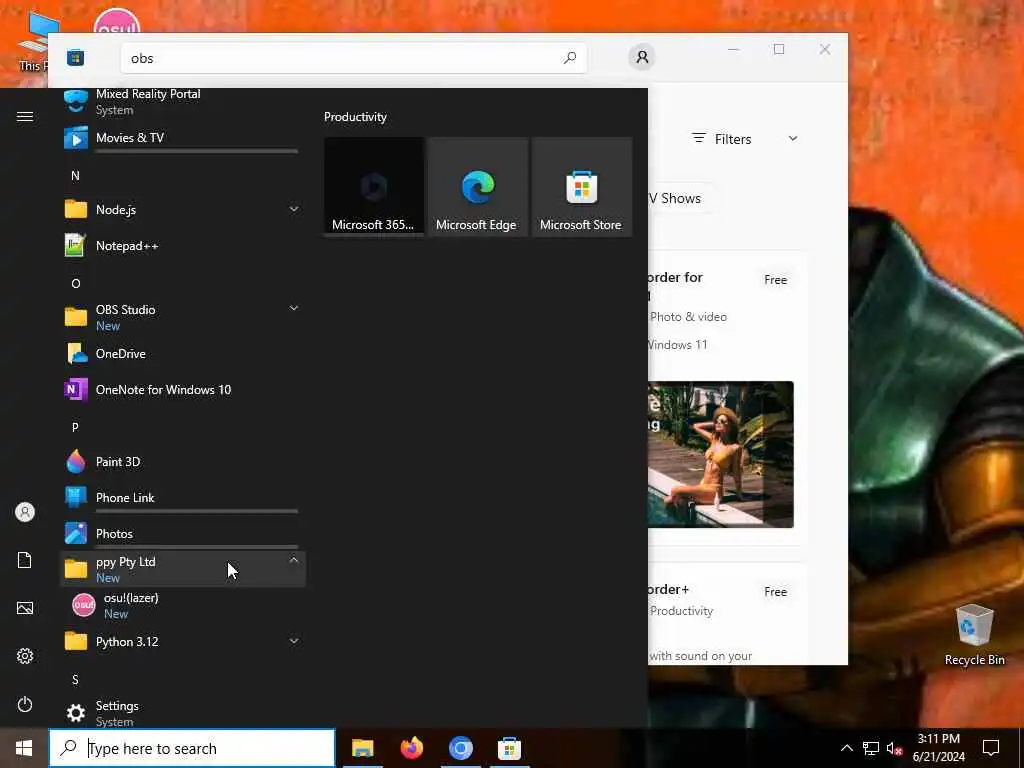Open Mixed Reality Portal app
Viewport: 1024px width, 768px height.
pos(182,102)
